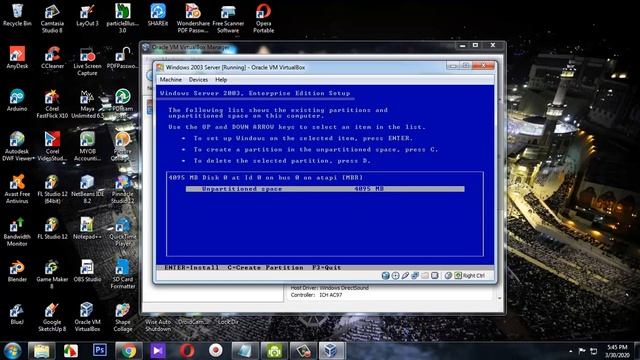
Task: Click the VirtualBox cube taskbar button
Action: (x=332, y=351)
